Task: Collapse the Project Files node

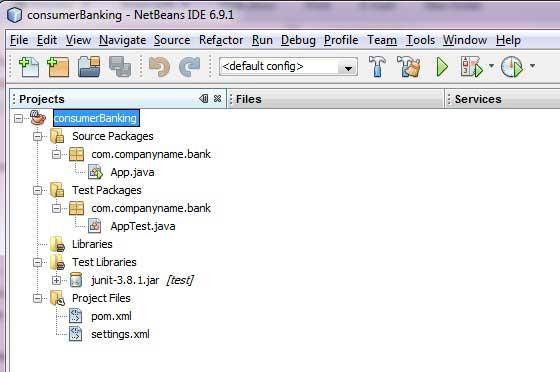Action: [38, 298]
